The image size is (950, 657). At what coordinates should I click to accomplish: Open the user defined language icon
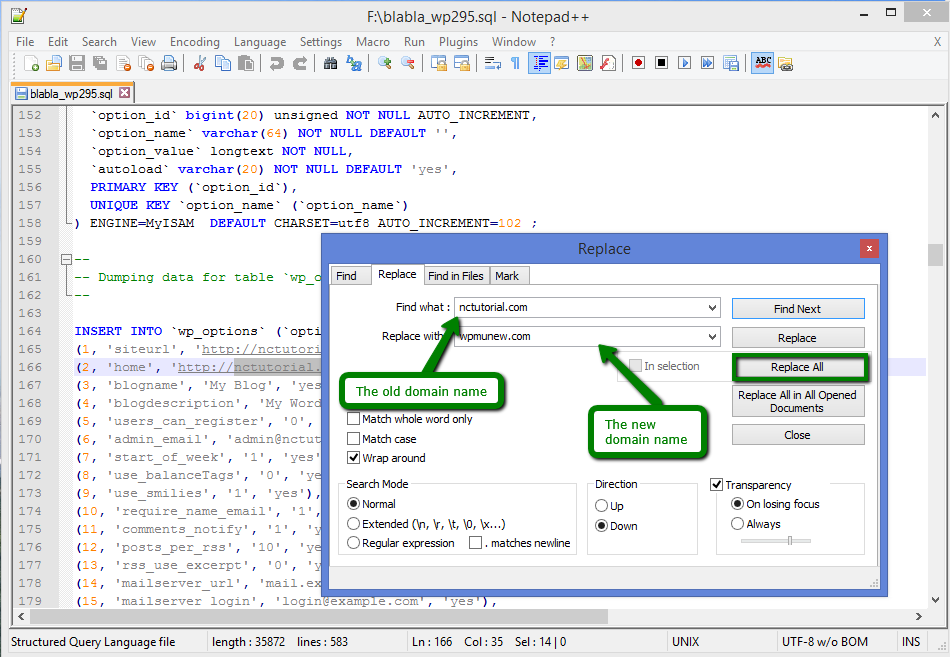pos(562,63)
